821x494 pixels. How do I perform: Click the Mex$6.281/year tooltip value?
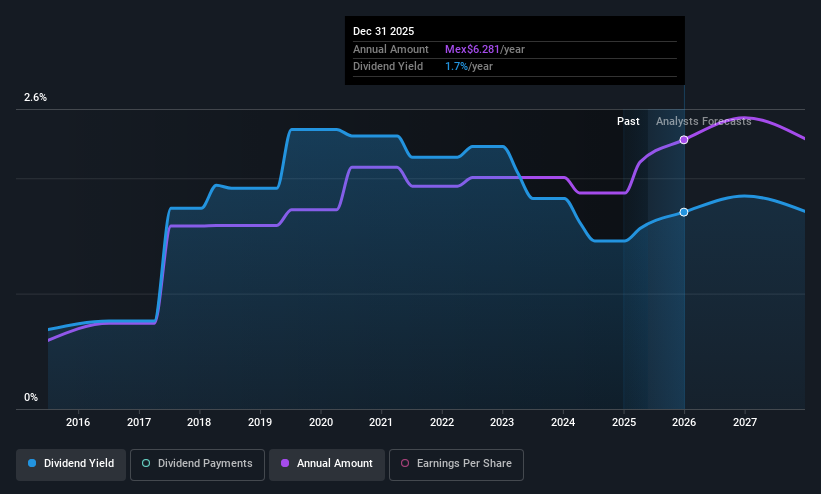(x=485, y=49)
